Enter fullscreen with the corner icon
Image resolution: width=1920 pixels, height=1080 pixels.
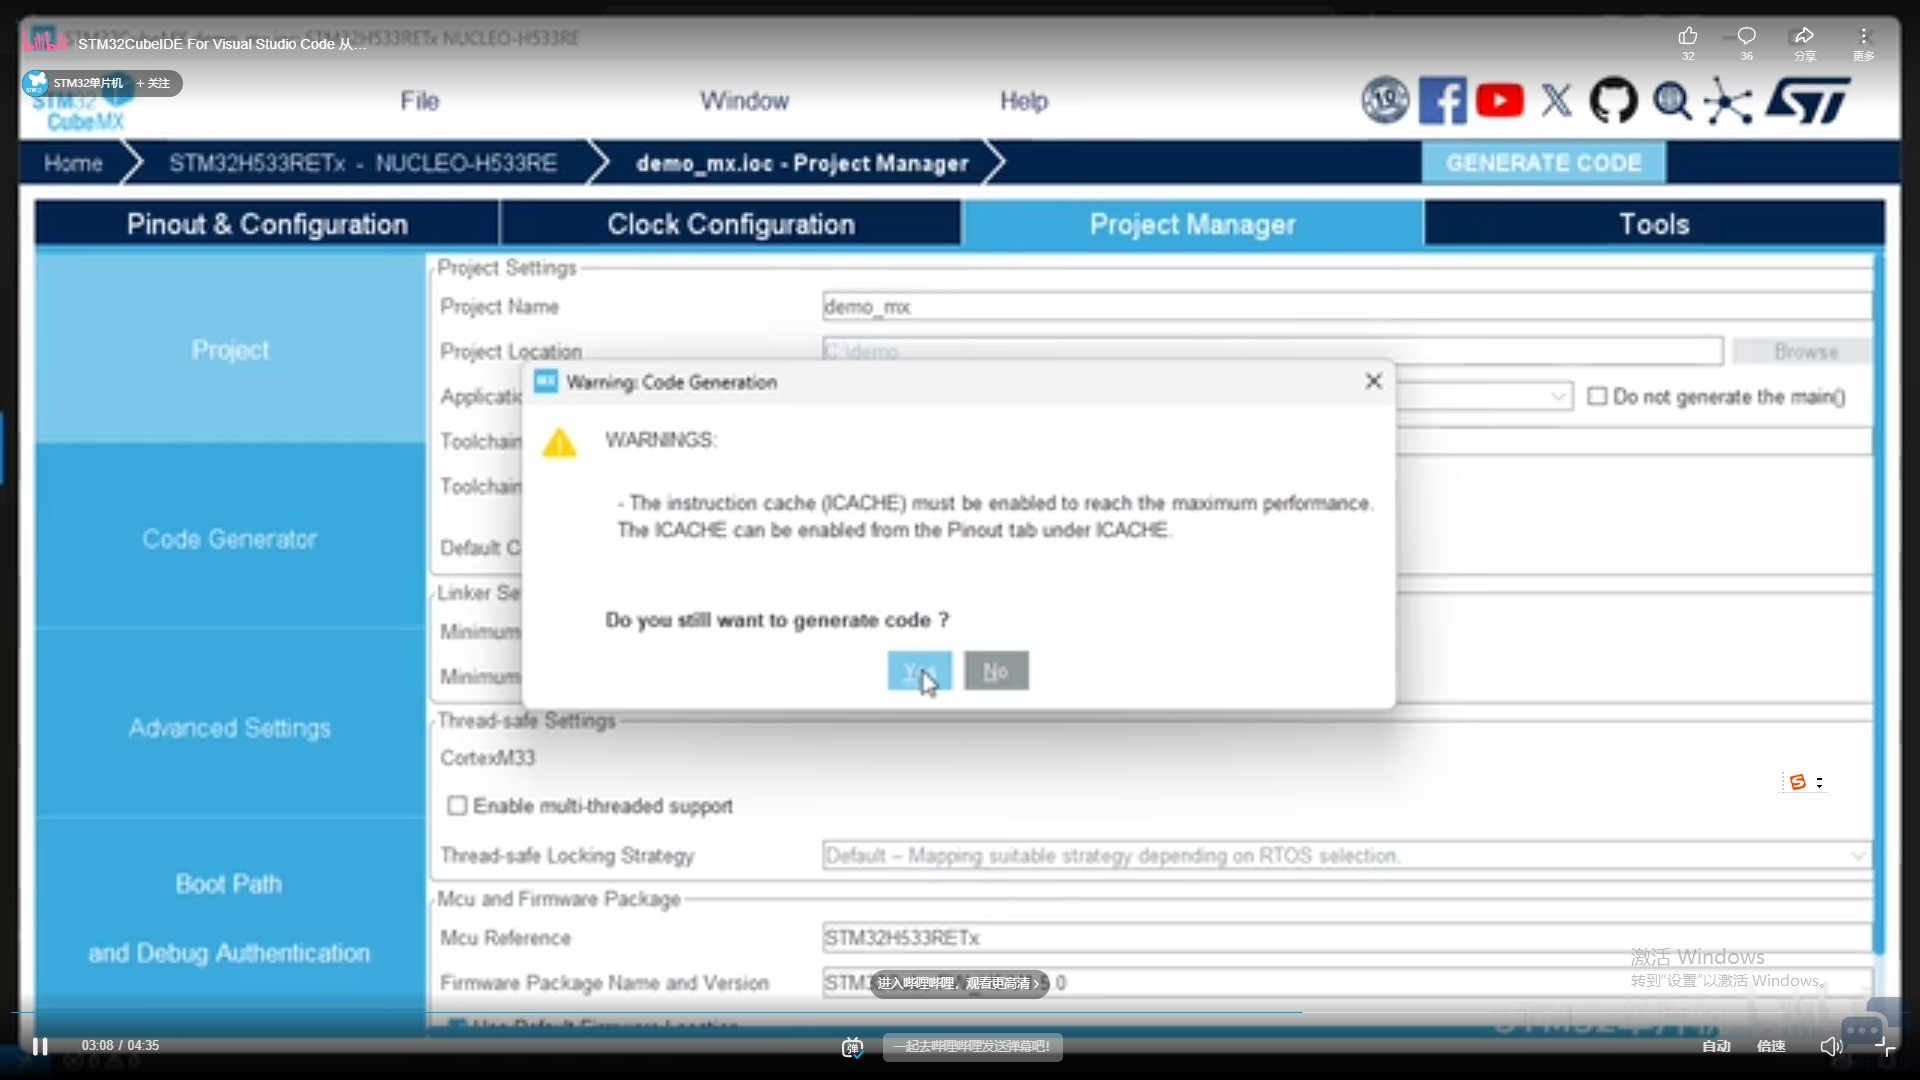click(x=1885, y=1046)
